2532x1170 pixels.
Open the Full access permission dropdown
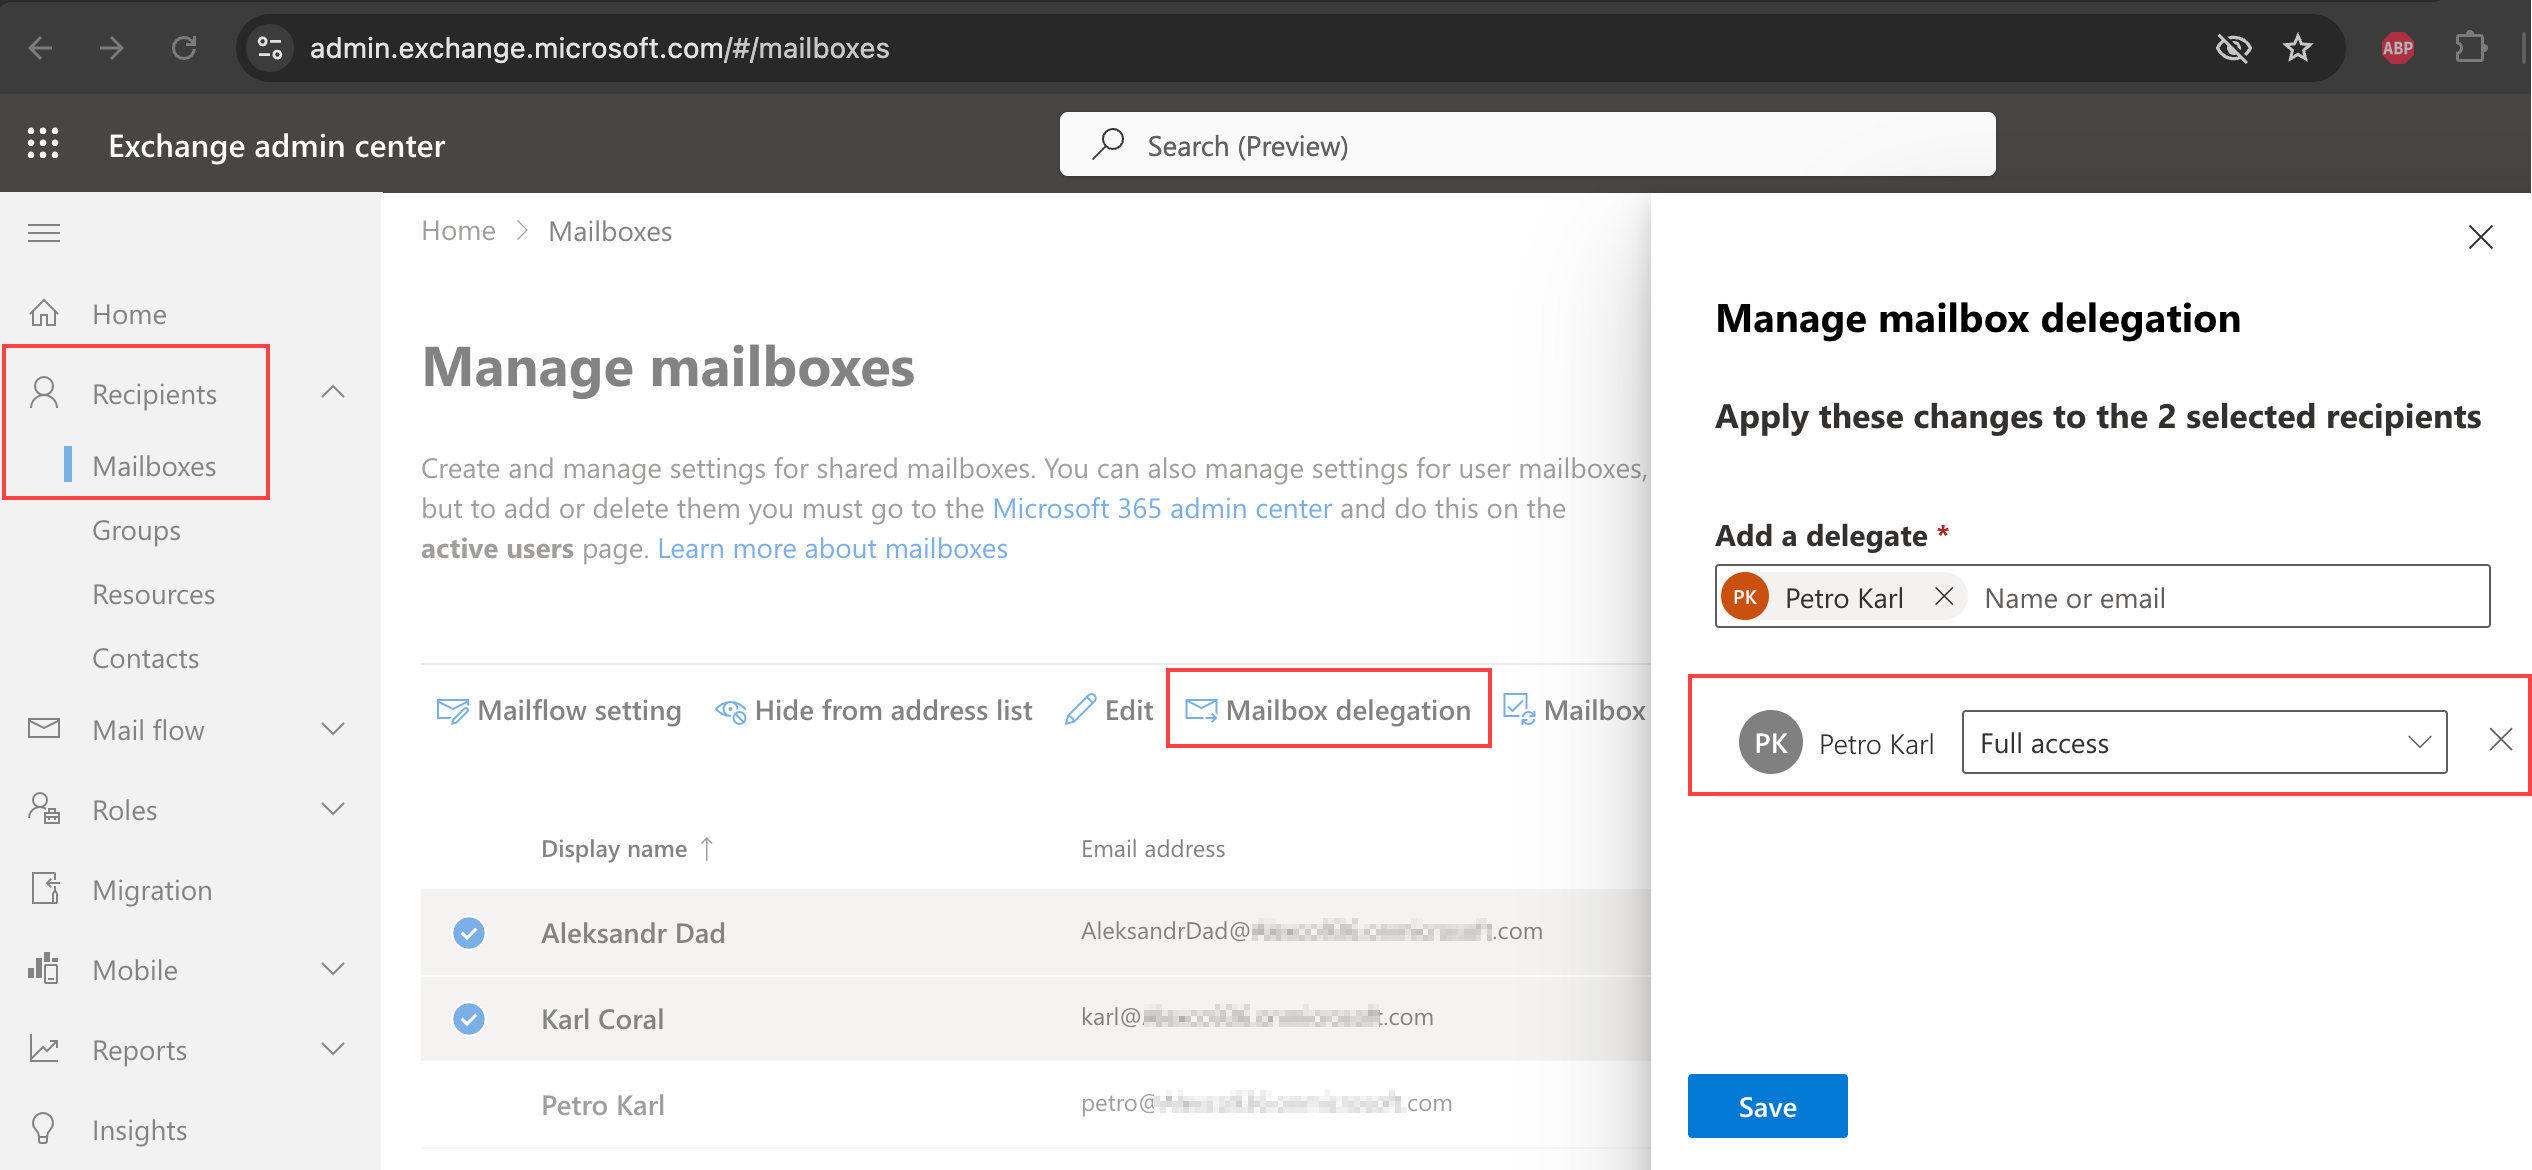click(2204, 743)
